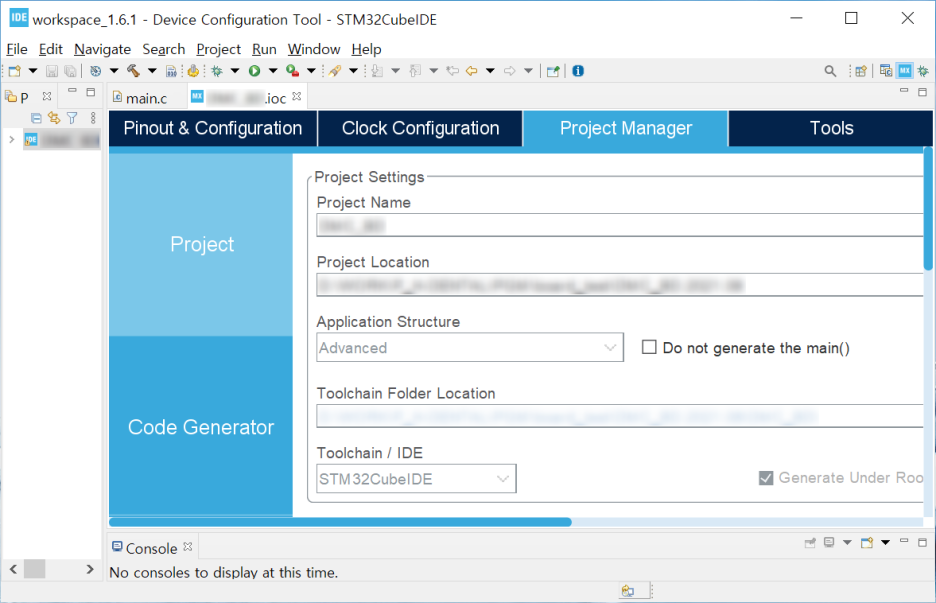Toggle the Generate Under Root checkbox

[766, 478]
